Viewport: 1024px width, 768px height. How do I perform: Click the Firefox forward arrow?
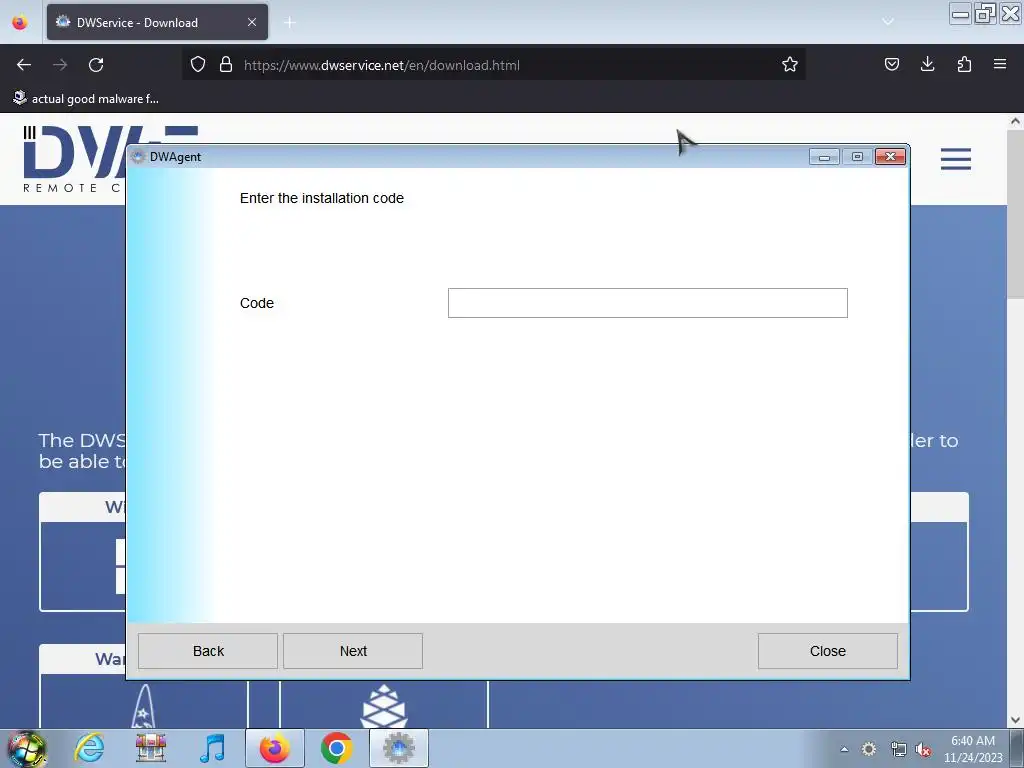pos(60,65)
